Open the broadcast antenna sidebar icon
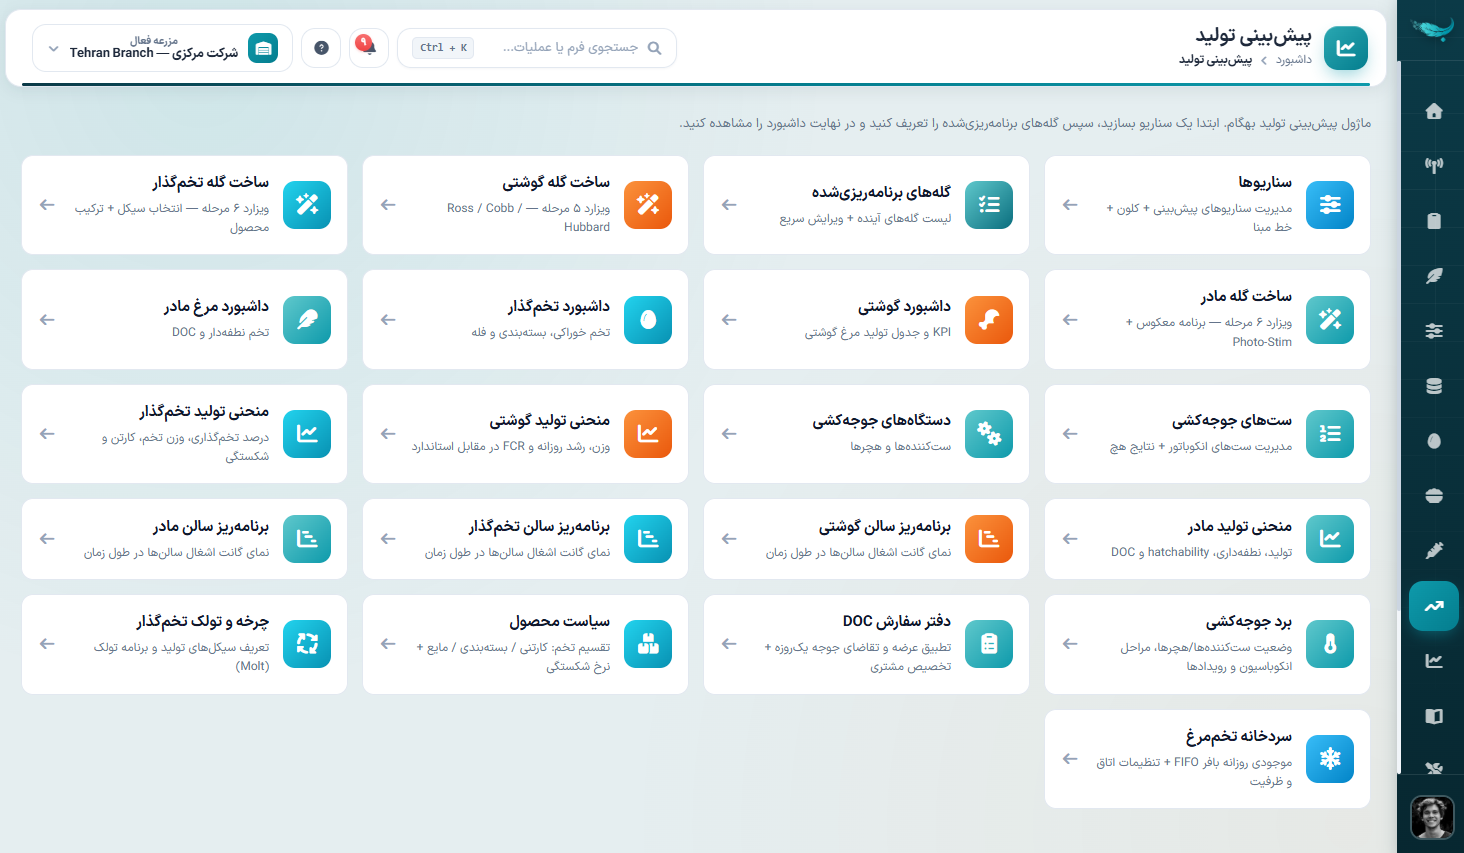The image size is (1464, 853). [1434, 166]
